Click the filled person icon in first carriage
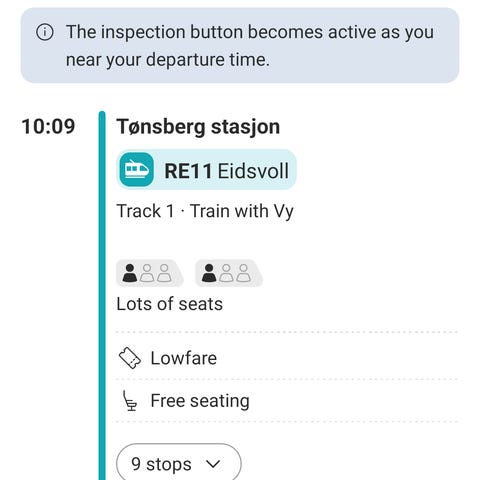Viewport: 480px width, 480px height. 130,273
